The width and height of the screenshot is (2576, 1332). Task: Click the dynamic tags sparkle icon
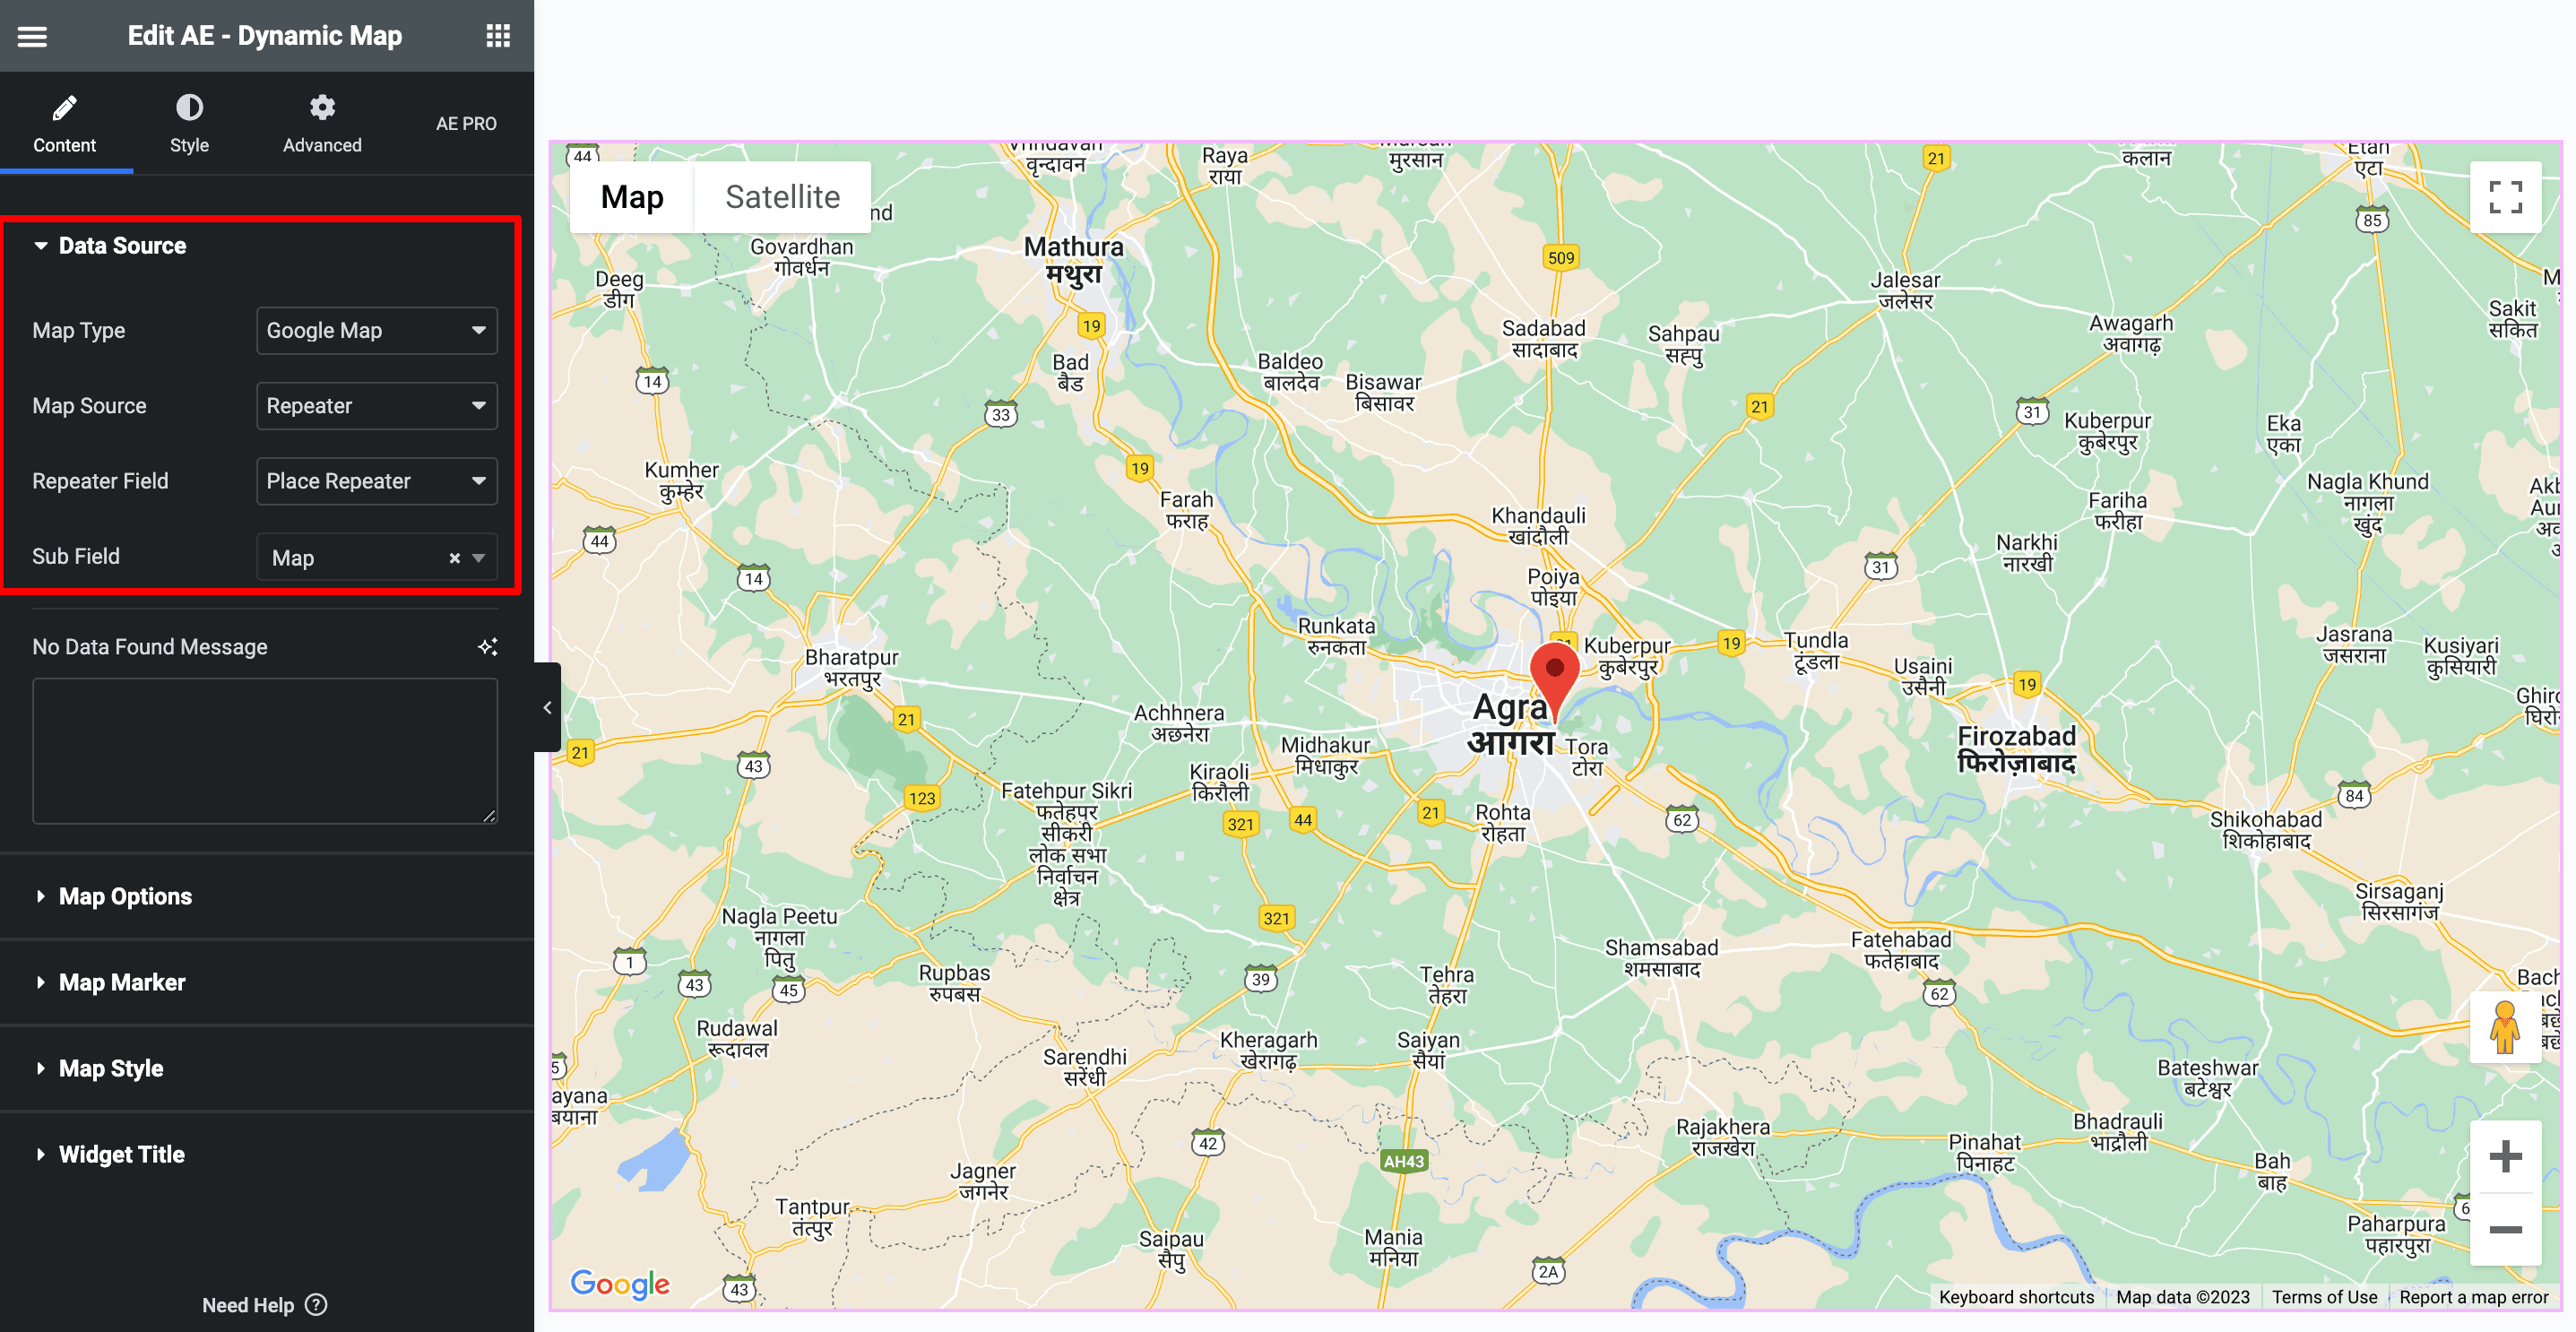488,647
